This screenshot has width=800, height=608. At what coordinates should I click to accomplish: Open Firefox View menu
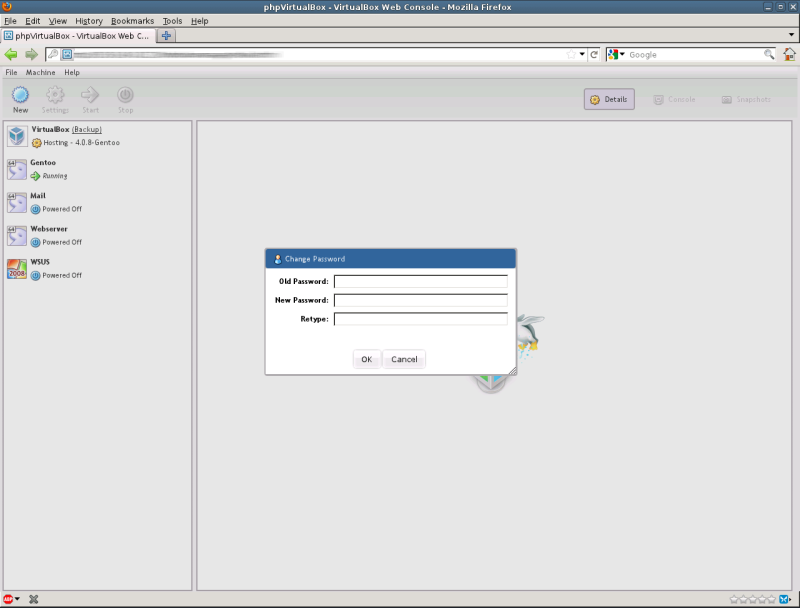58,21
